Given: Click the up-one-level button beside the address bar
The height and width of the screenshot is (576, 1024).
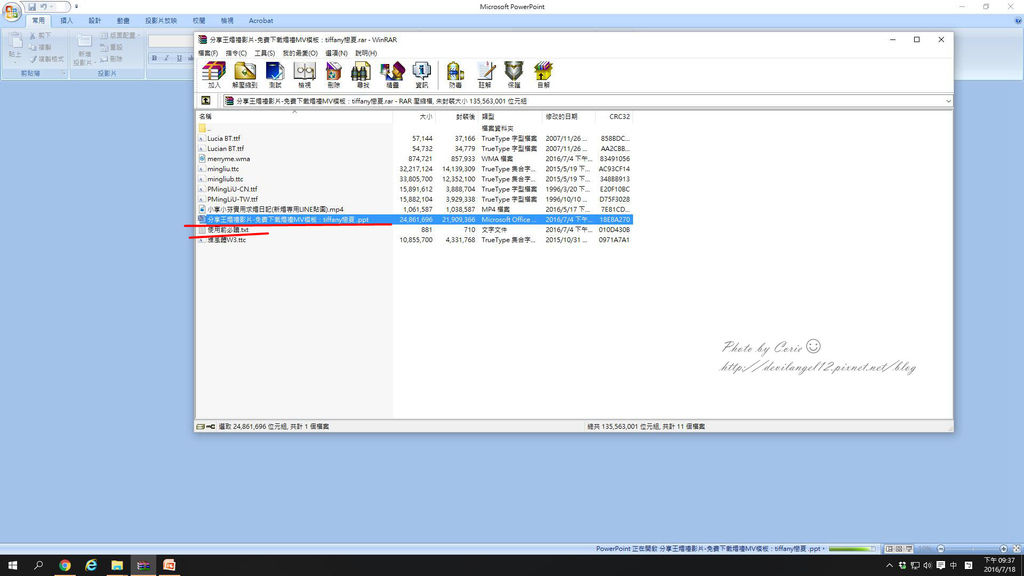Looking at the screenshot, I should point(206,101).
